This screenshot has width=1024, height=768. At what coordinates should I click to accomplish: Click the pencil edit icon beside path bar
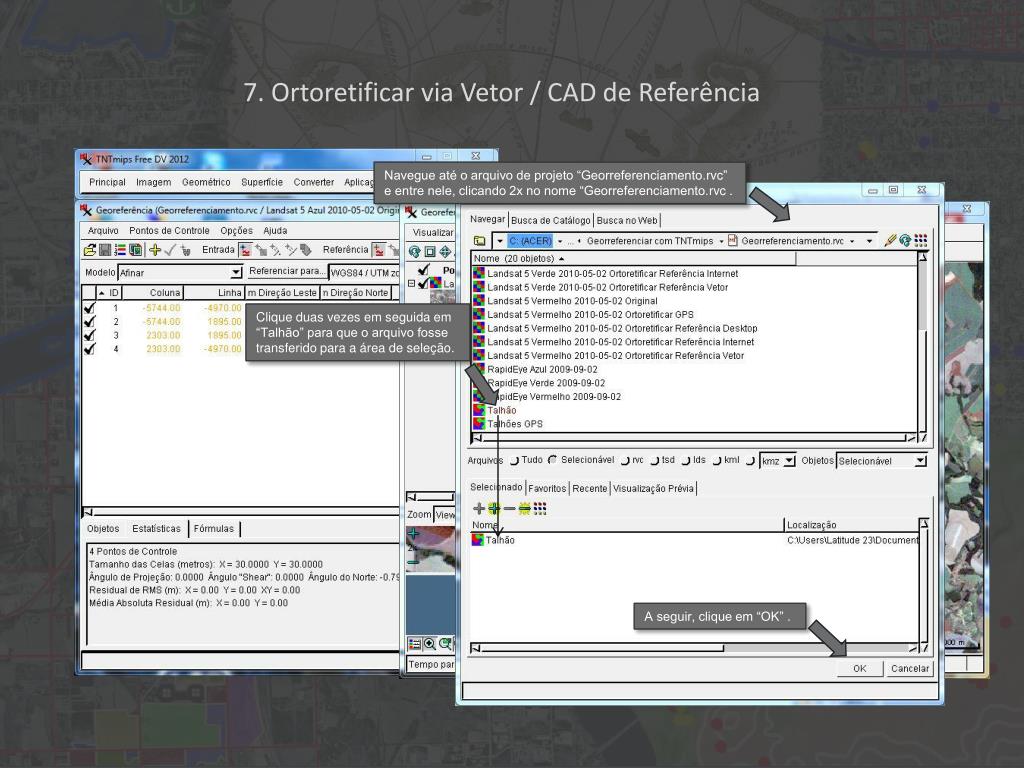(x=889, y=240)
